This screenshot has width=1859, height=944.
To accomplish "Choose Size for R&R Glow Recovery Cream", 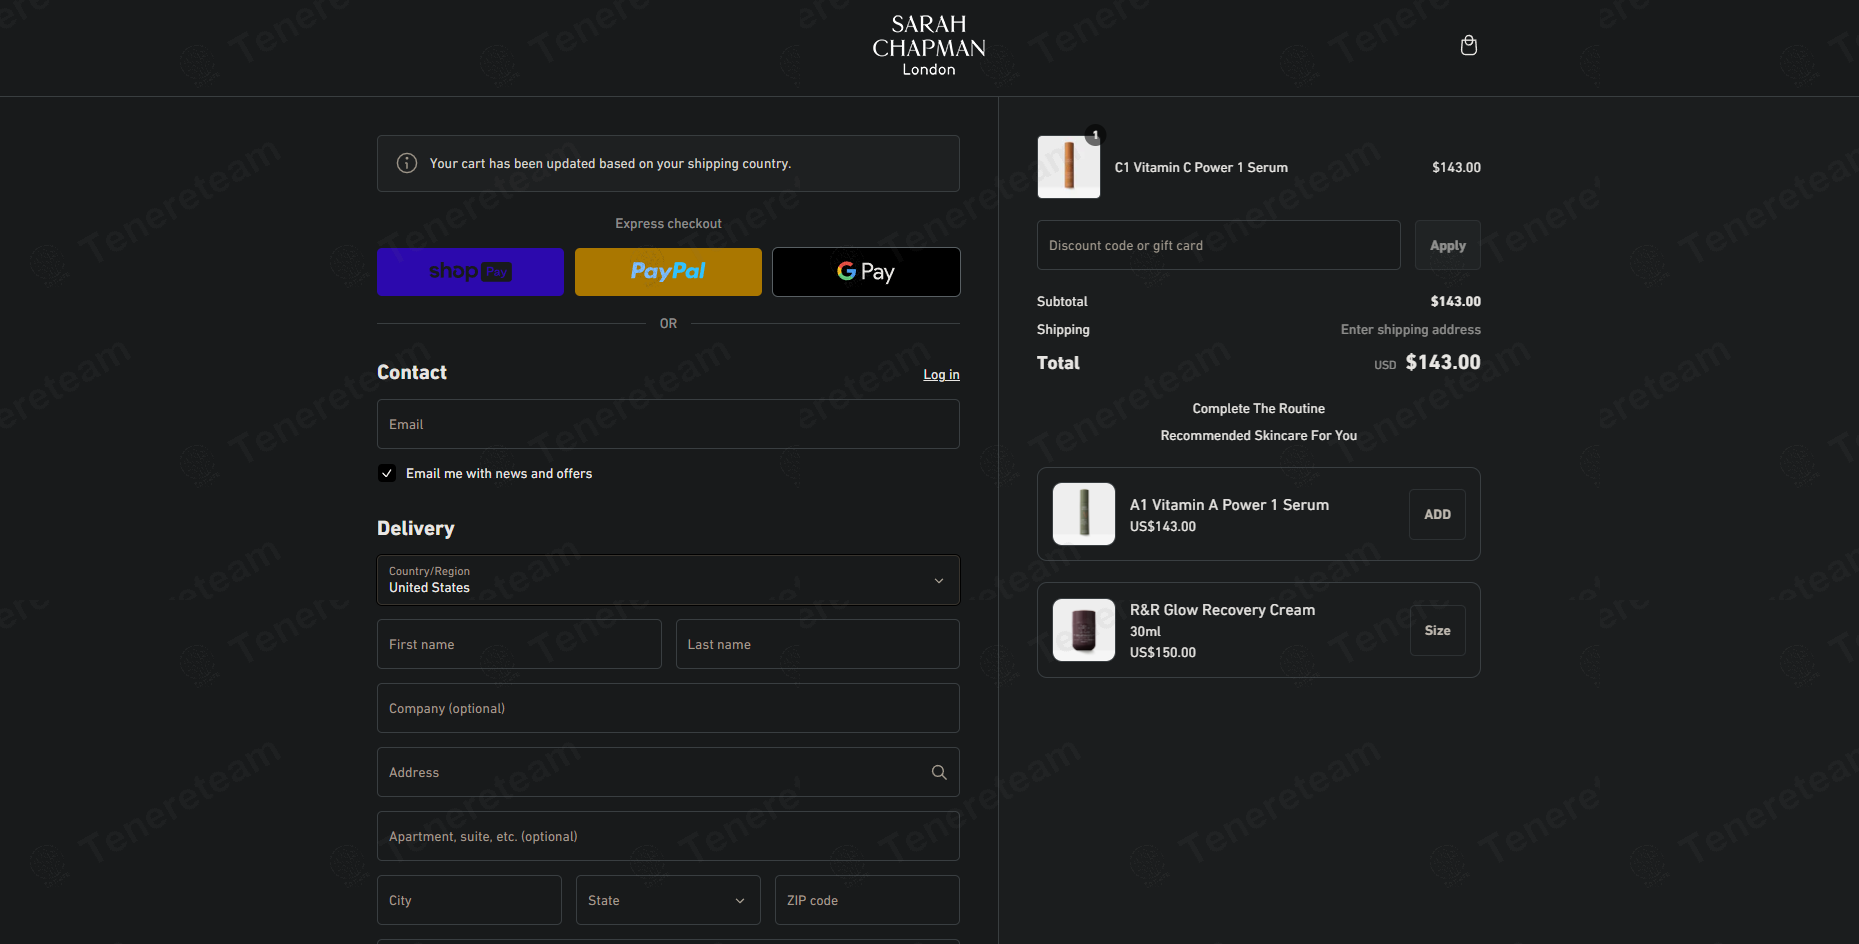I will (x=1437, y=630).
